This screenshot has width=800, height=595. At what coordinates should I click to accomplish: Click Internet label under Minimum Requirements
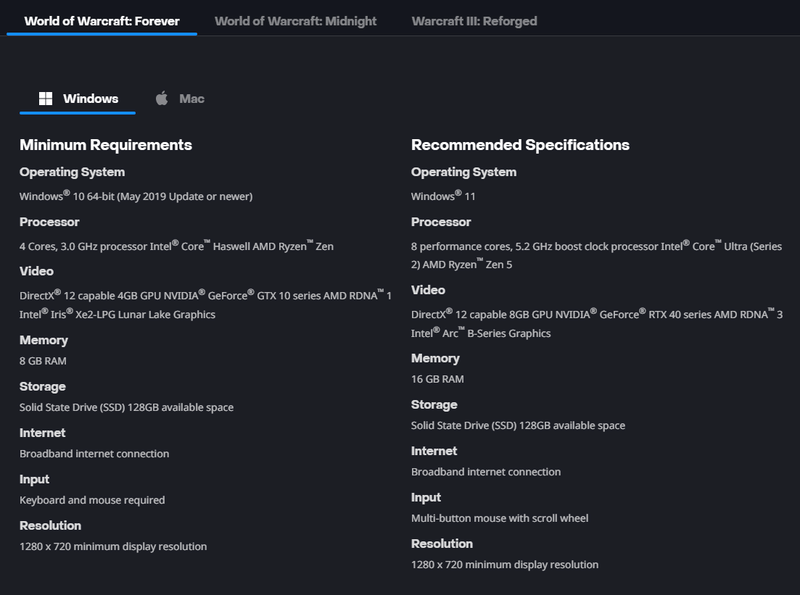42,433
